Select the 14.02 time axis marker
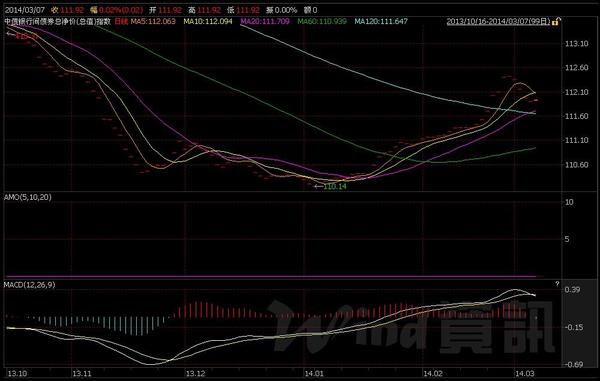Image resolution: width=600 pixels, height=381 pixels. 432,373
